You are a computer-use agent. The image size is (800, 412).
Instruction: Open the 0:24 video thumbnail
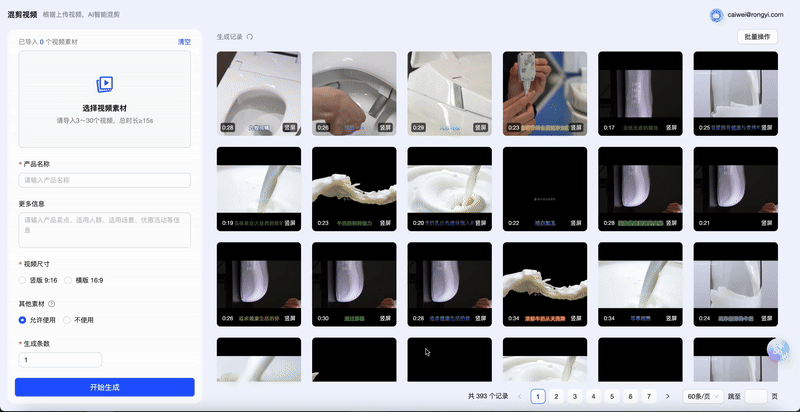pyautogui.click(x=736, y=285)
